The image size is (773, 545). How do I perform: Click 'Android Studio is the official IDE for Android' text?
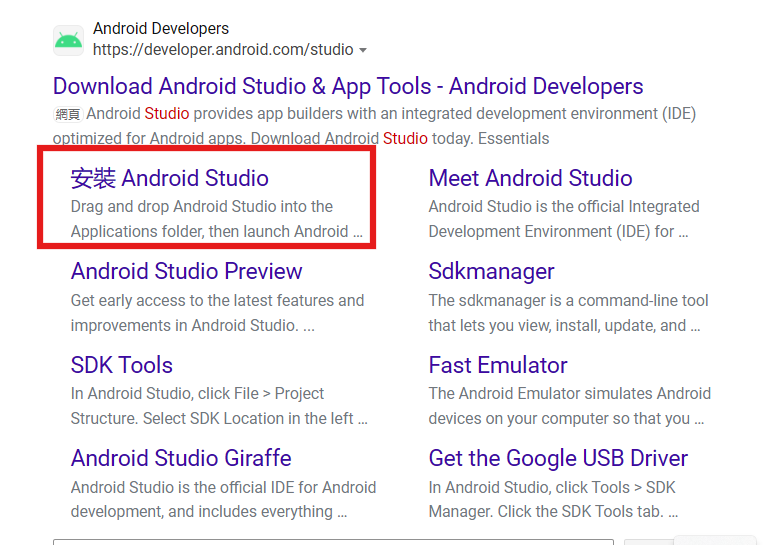223,487
